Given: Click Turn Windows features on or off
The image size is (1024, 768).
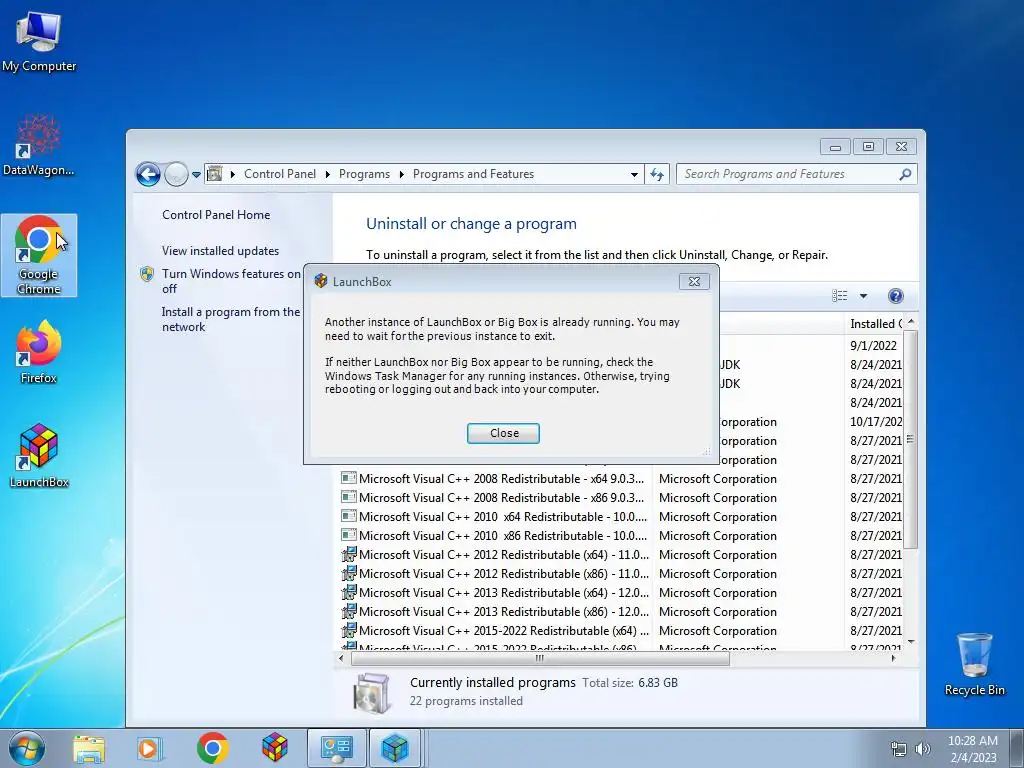Looking at the screenshot, I should [x=231, y=281].
